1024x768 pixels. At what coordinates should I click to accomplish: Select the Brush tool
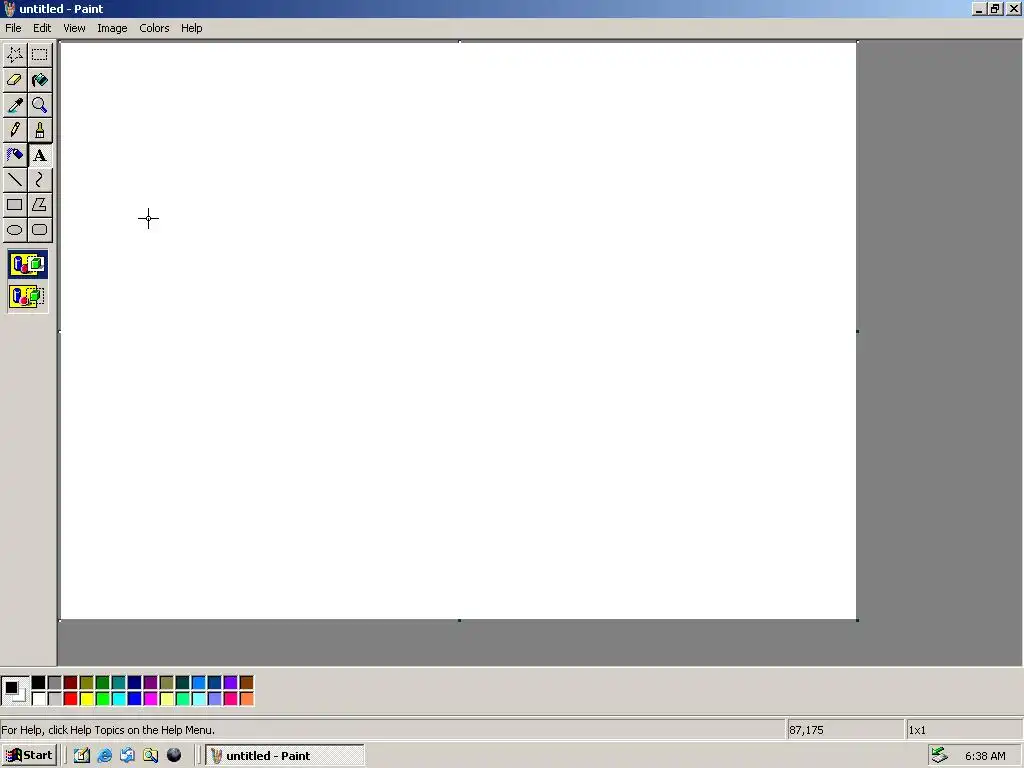(40, 130)
